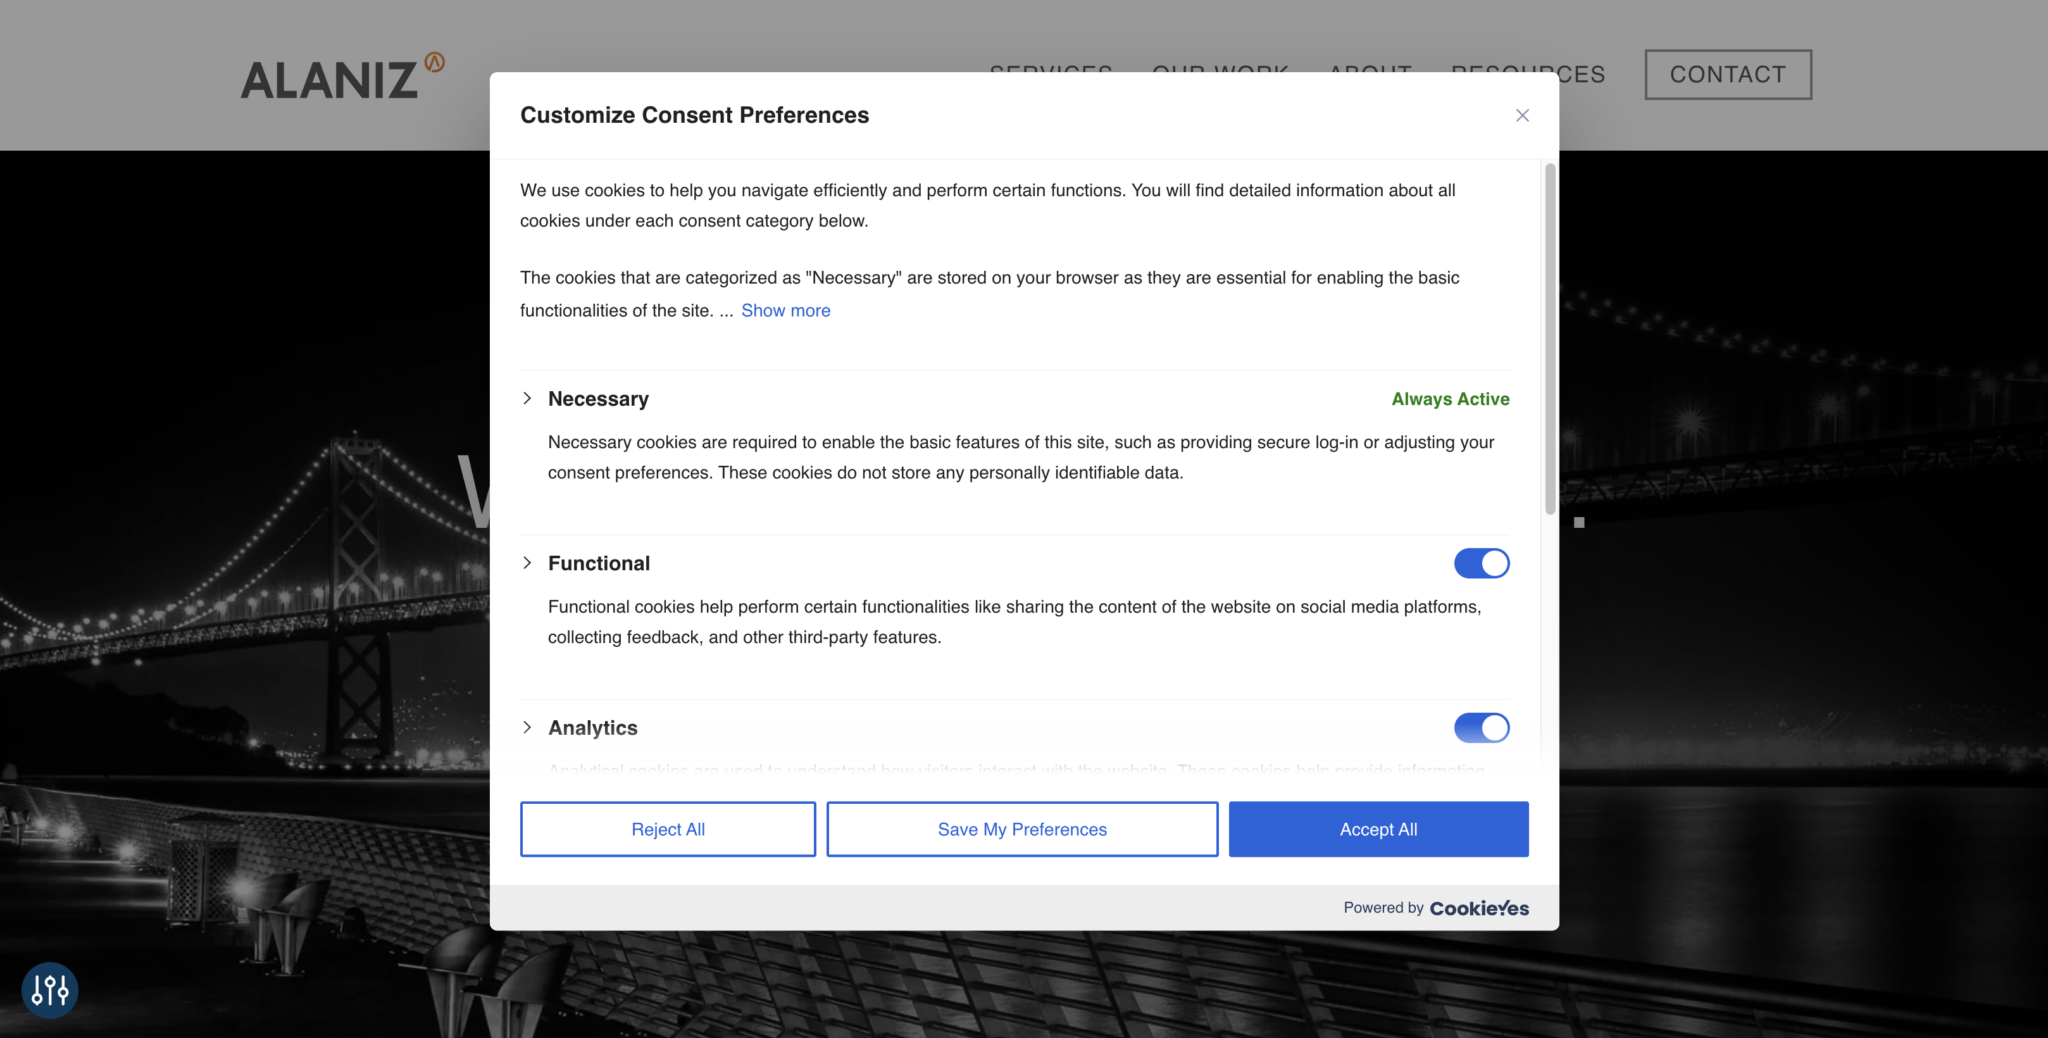The image size is (2048, 1038).
Task: Expand the Functional category chevron
Action: 527,564
